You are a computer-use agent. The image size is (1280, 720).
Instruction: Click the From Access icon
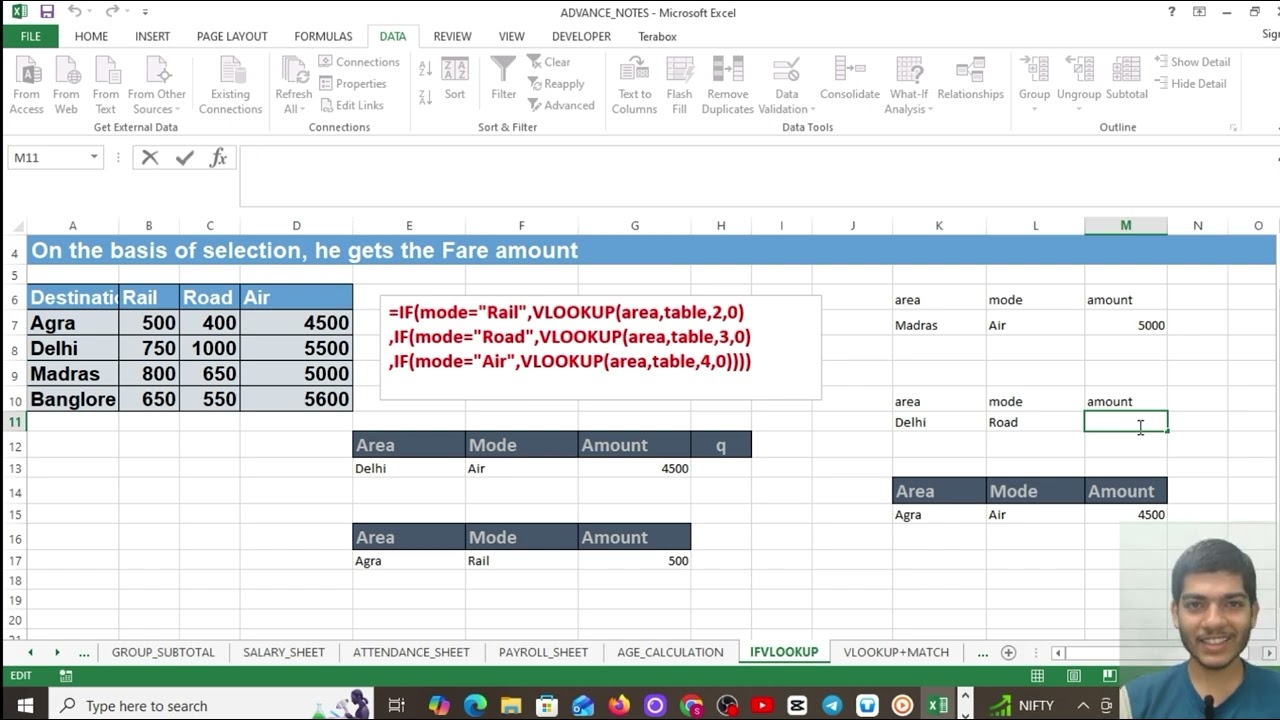27,85
